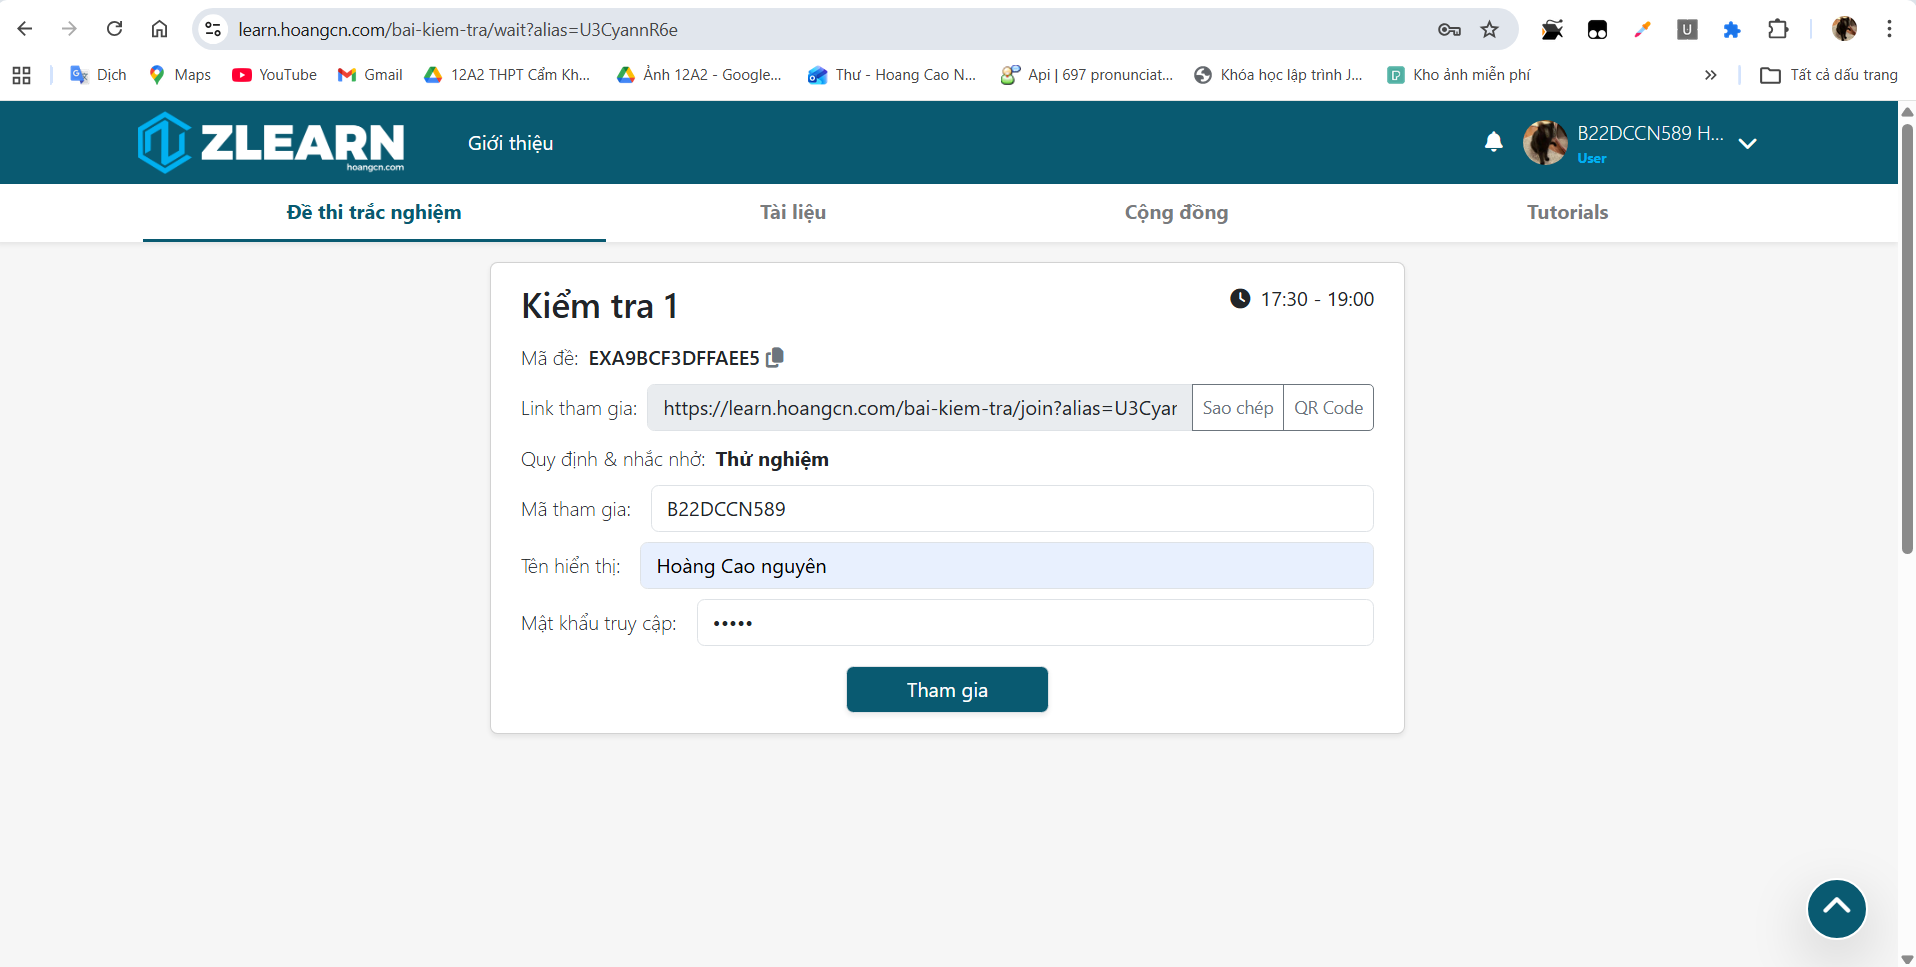Open the notification bell

click(1493, 142)
